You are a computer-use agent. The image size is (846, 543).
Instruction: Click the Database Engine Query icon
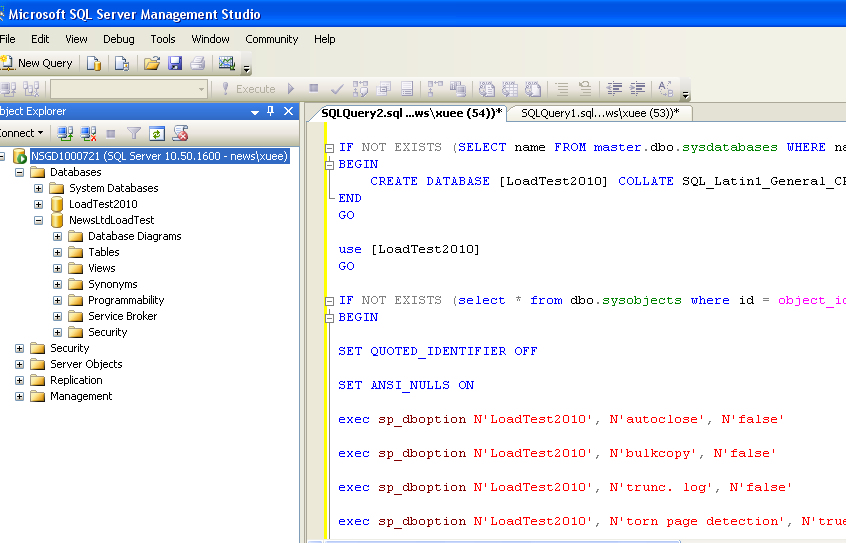coord(94,64)
